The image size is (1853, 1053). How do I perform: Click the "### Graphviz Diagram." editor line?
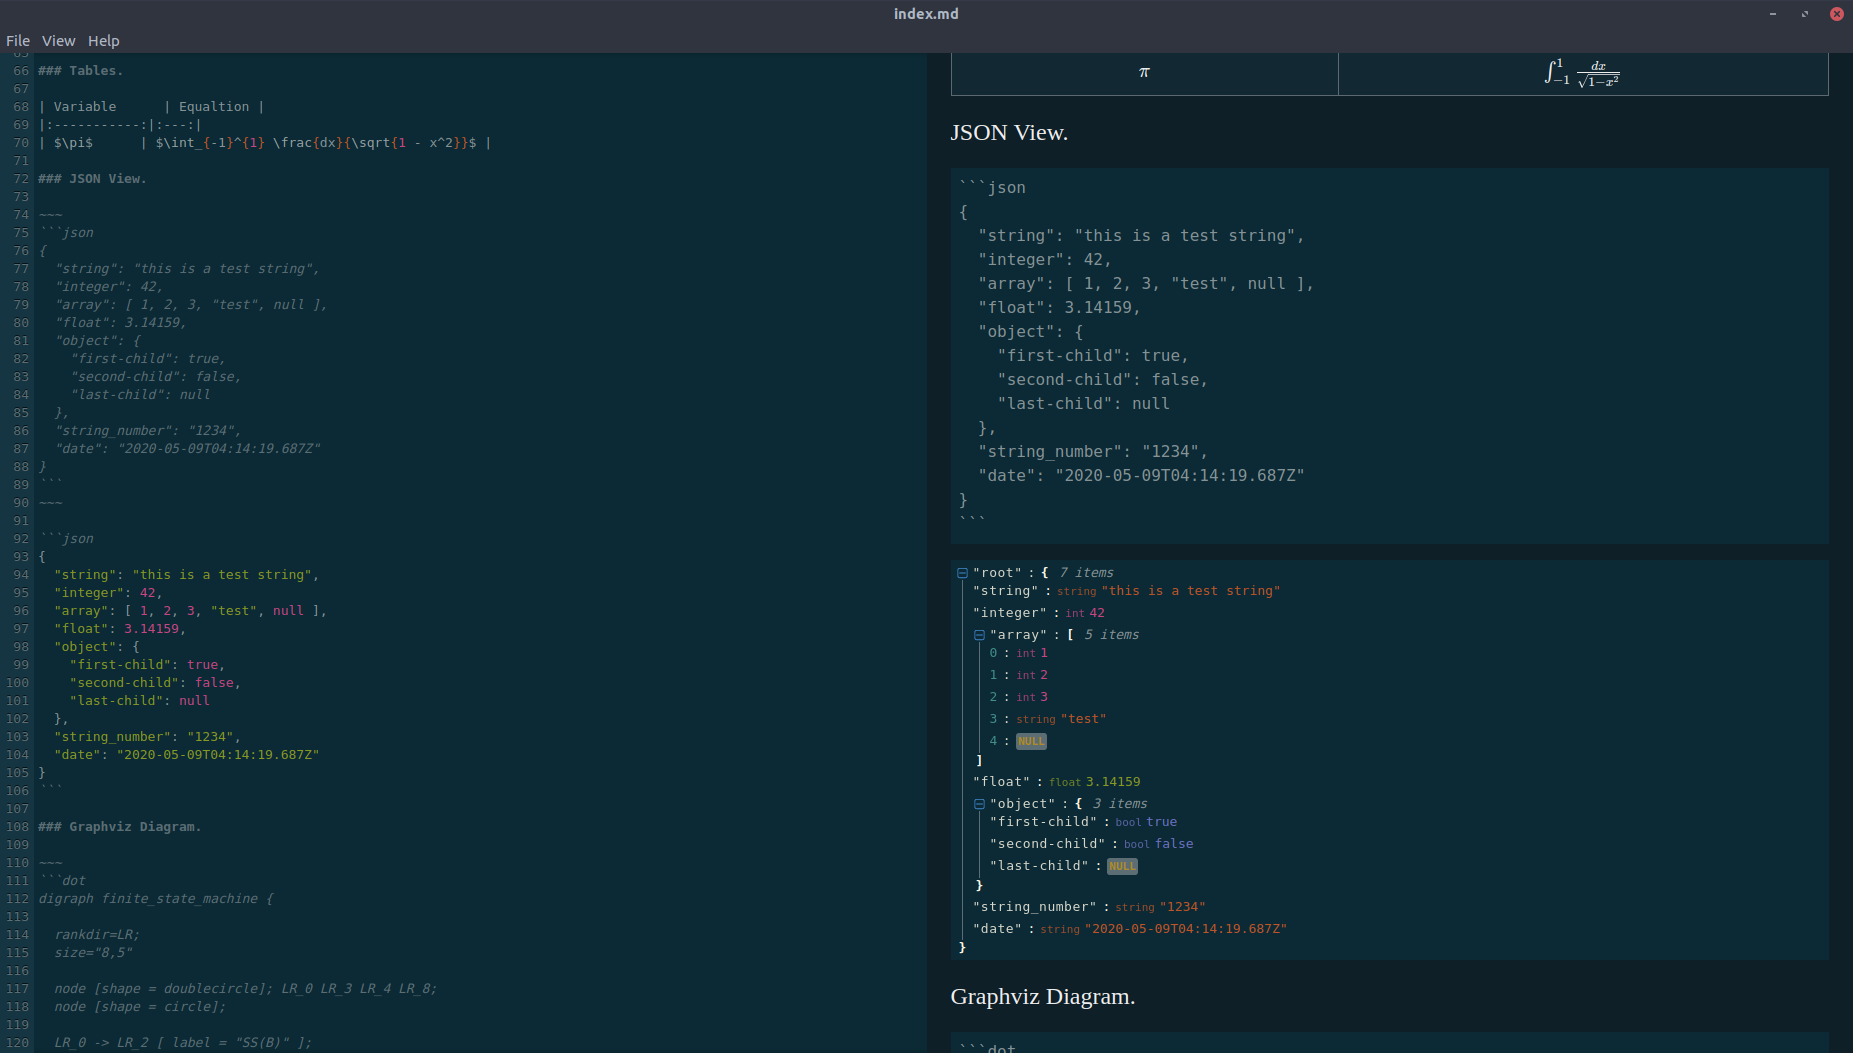tap(120, 827)
